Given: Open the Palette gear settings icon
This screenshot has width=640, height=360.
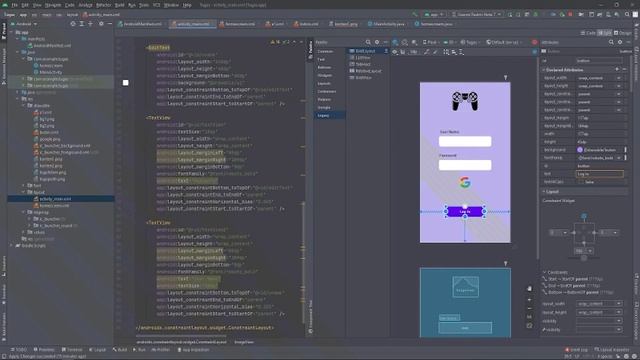Looking at the screenshot, I should [377, 42].
